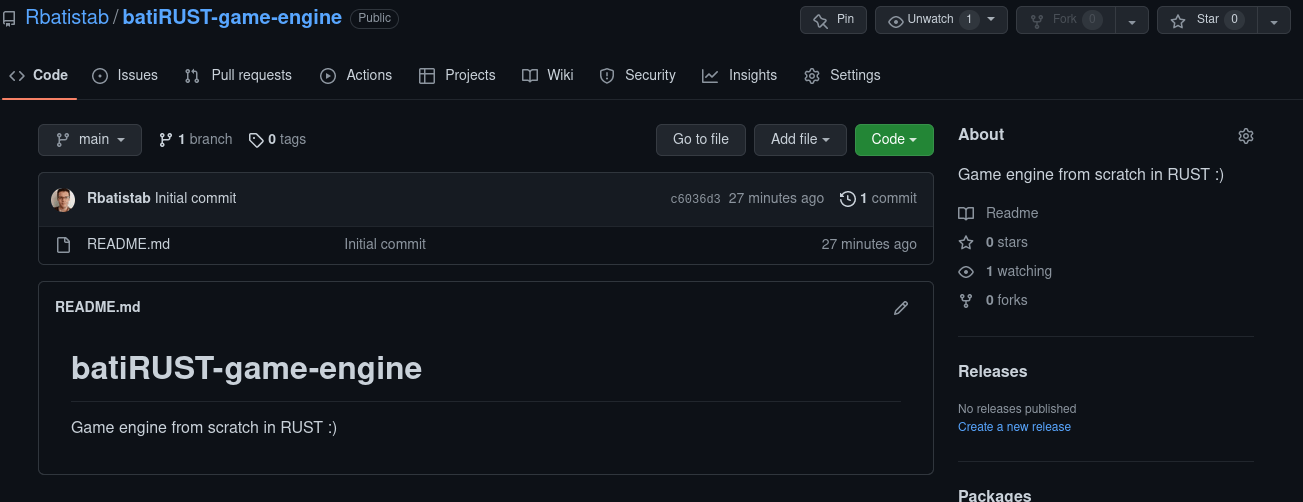This screenshot has width=1303, height=502.
Task: Star the repository
Action: tap(1206, 20)
